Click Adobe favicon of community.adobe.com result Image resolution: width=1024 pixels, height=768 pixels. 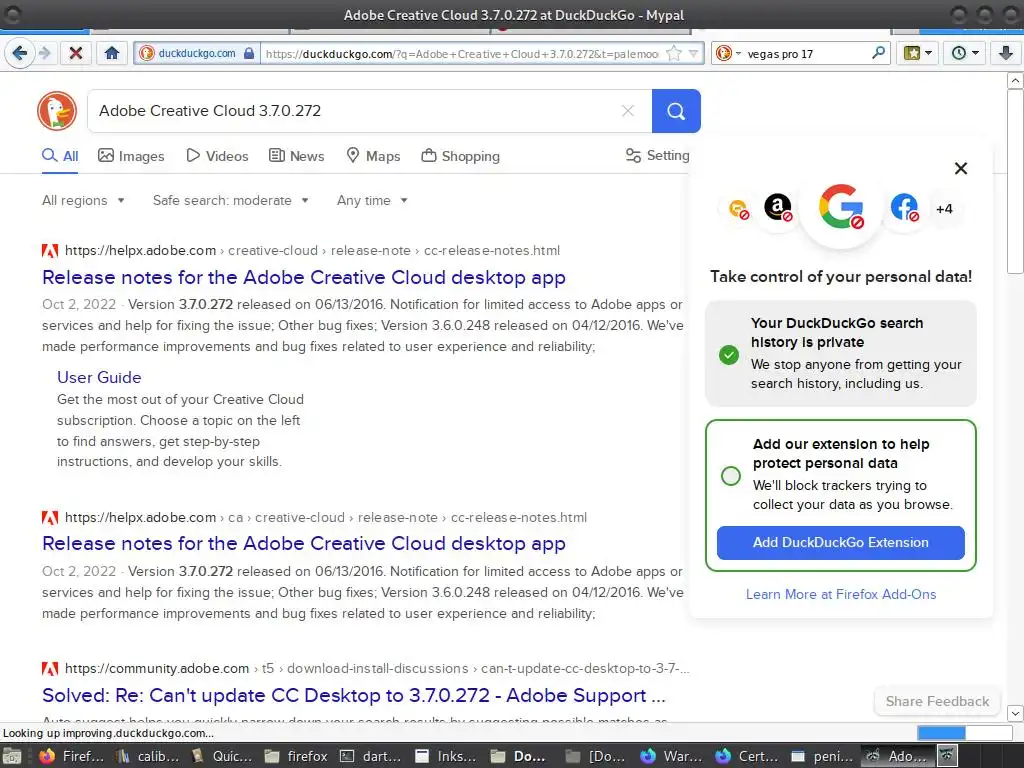[x=50, y=669]
